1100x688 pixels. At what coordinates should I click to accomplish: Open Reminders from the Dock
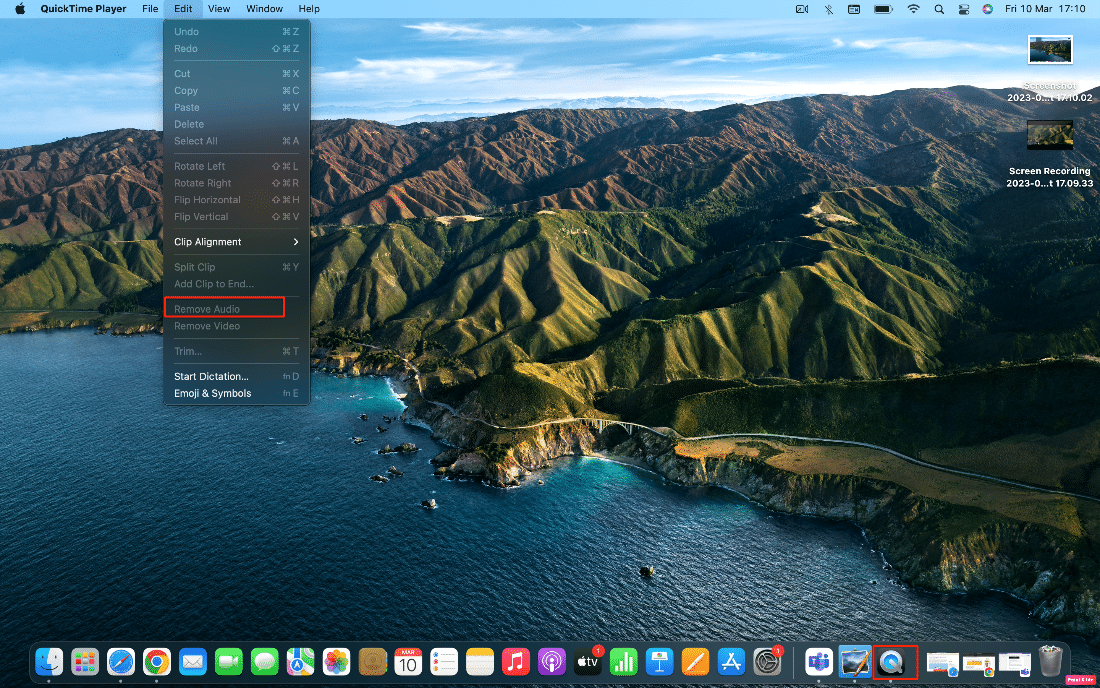pyautogui.click(x=444, y=661)
